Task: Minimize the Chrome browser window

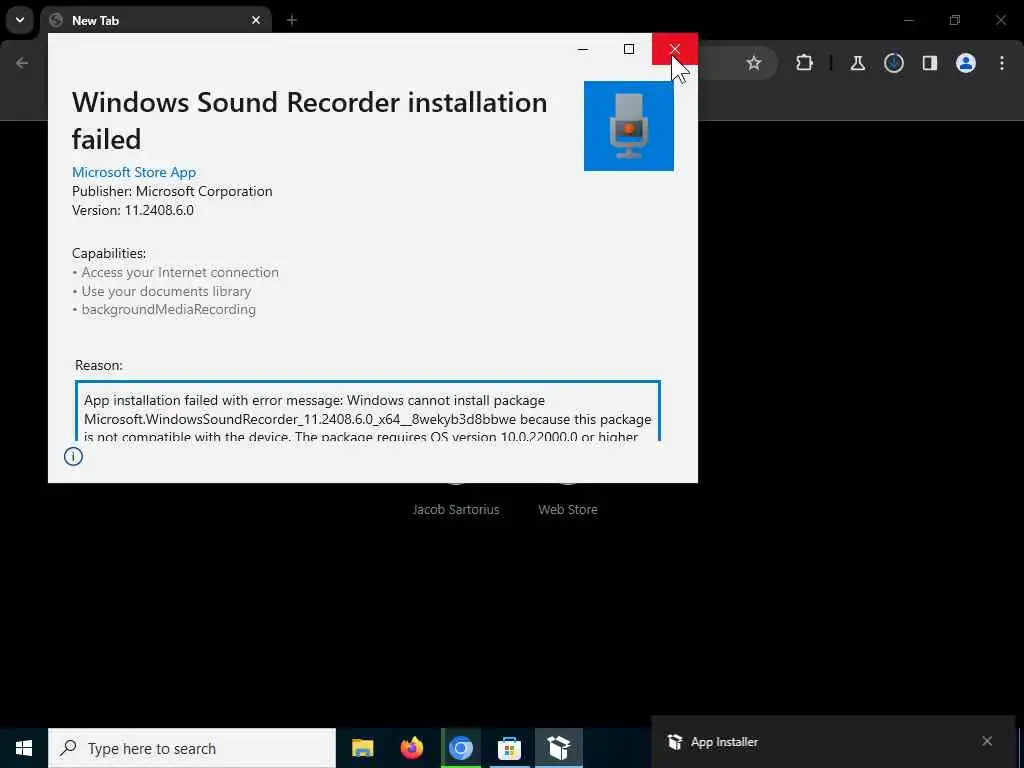Action: (x=908, y=20)
